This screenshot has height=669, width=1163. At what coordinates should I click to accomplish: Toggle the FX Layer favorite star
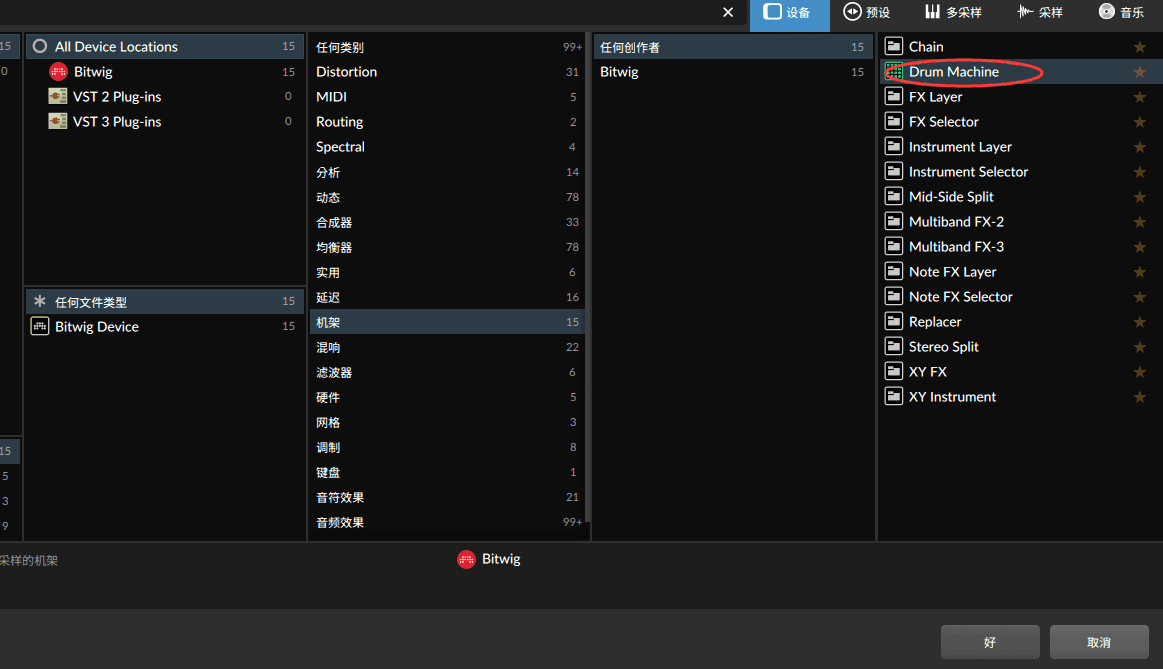coord(1139,97)
